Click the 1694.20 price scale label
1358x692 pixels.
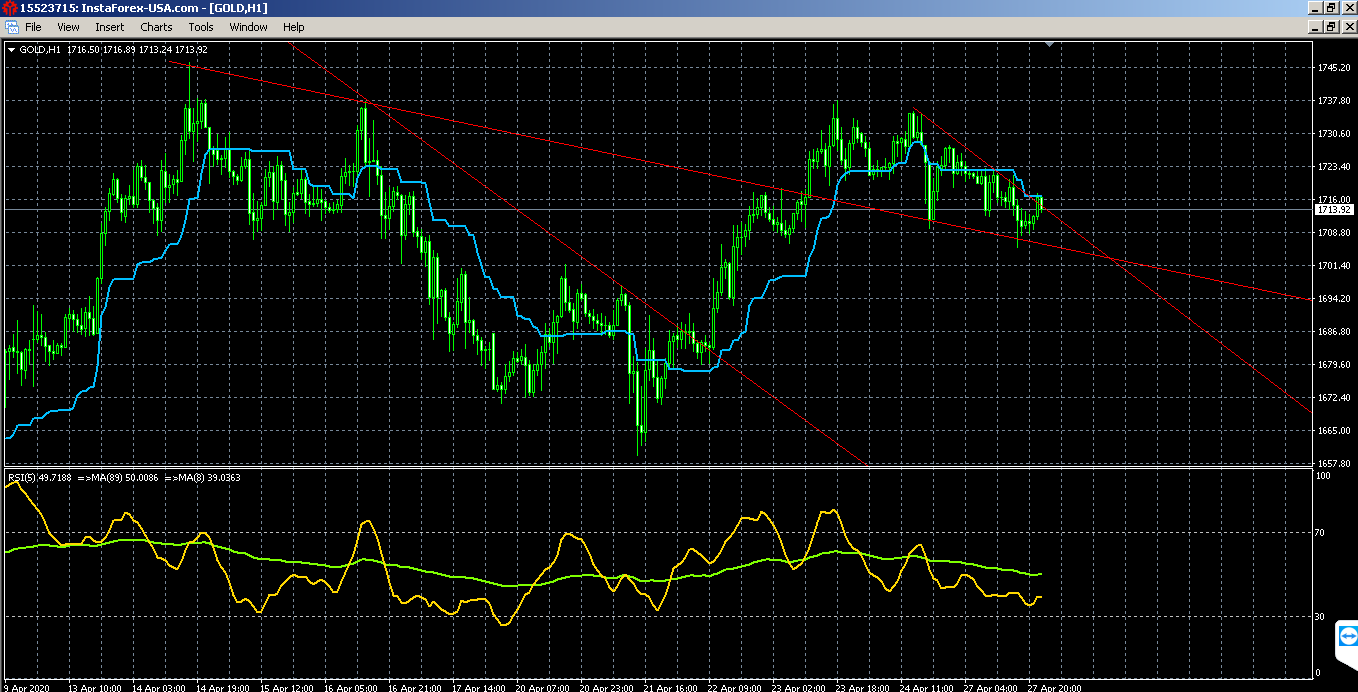point(1334,299)
